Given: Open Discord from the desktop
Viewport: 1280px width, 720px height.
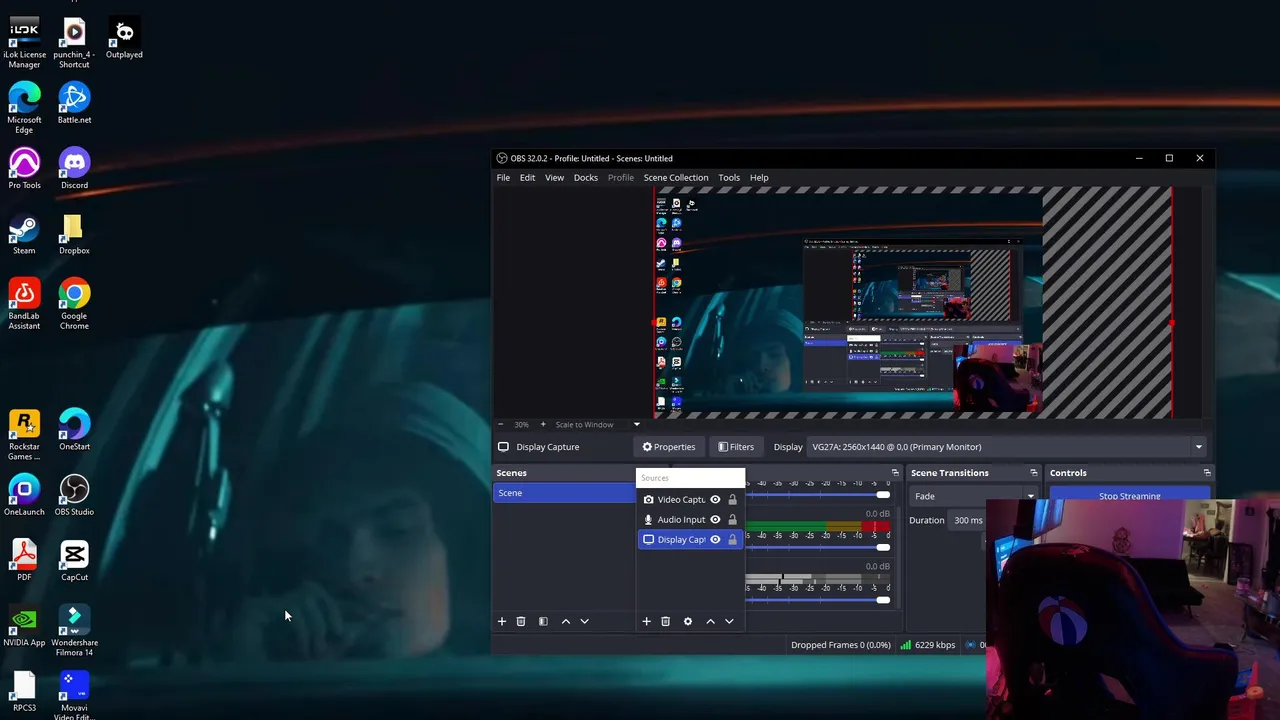Looking at the screenshot, I should (74, 169).
